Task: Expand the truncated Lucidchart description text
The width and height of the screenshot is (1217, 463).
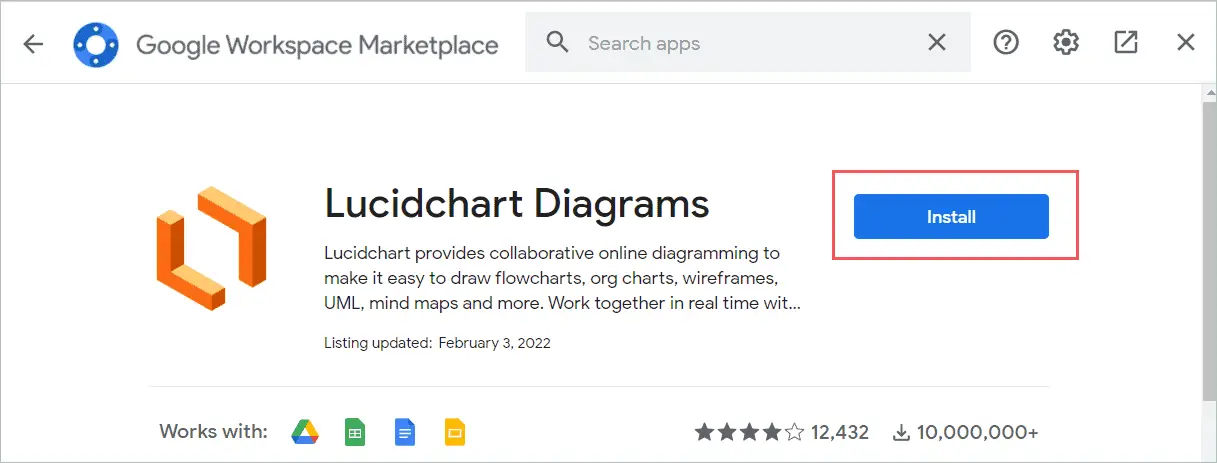Action: 562,303
